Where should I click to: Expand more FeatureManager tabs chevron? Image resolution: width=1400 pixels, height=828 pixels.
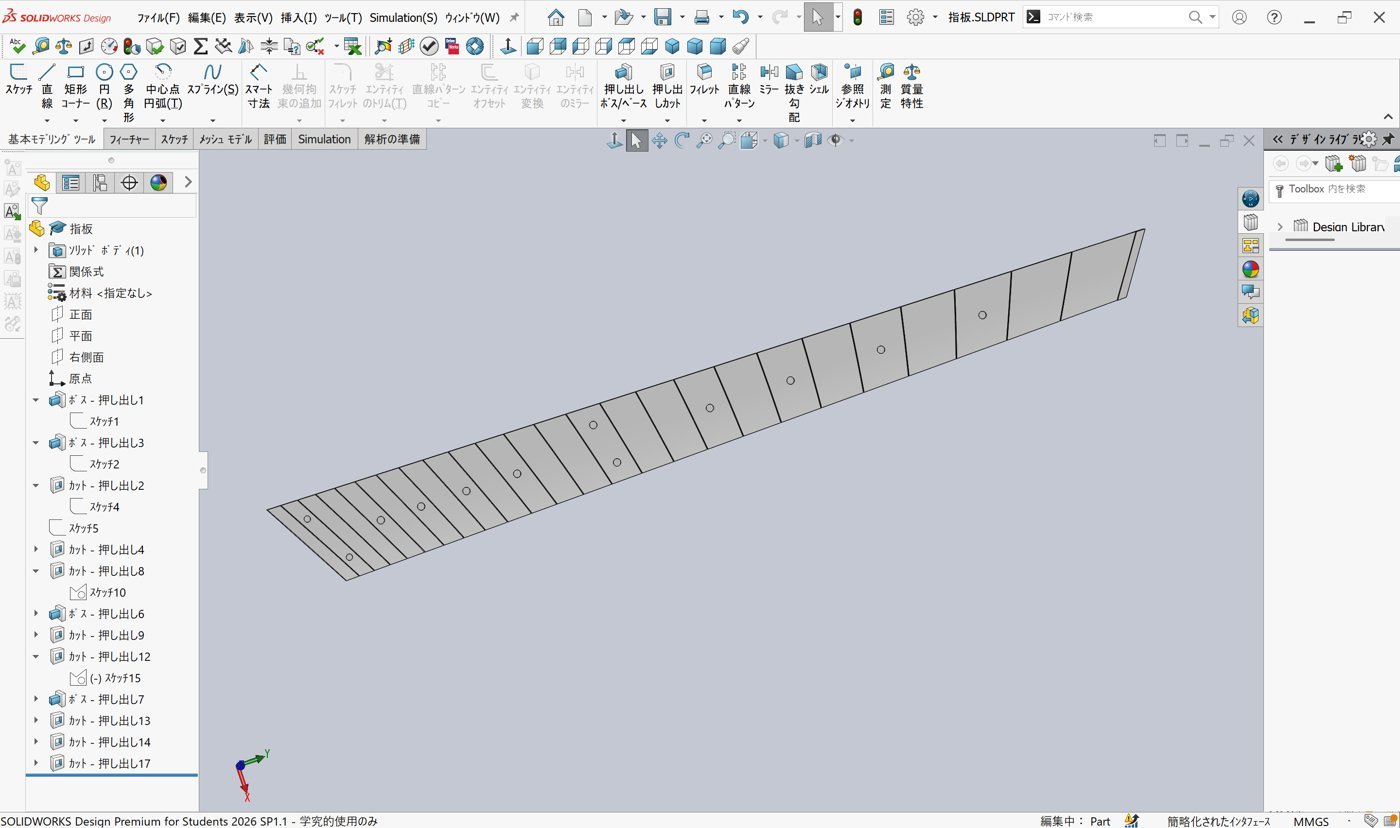(x=188, y=182)
